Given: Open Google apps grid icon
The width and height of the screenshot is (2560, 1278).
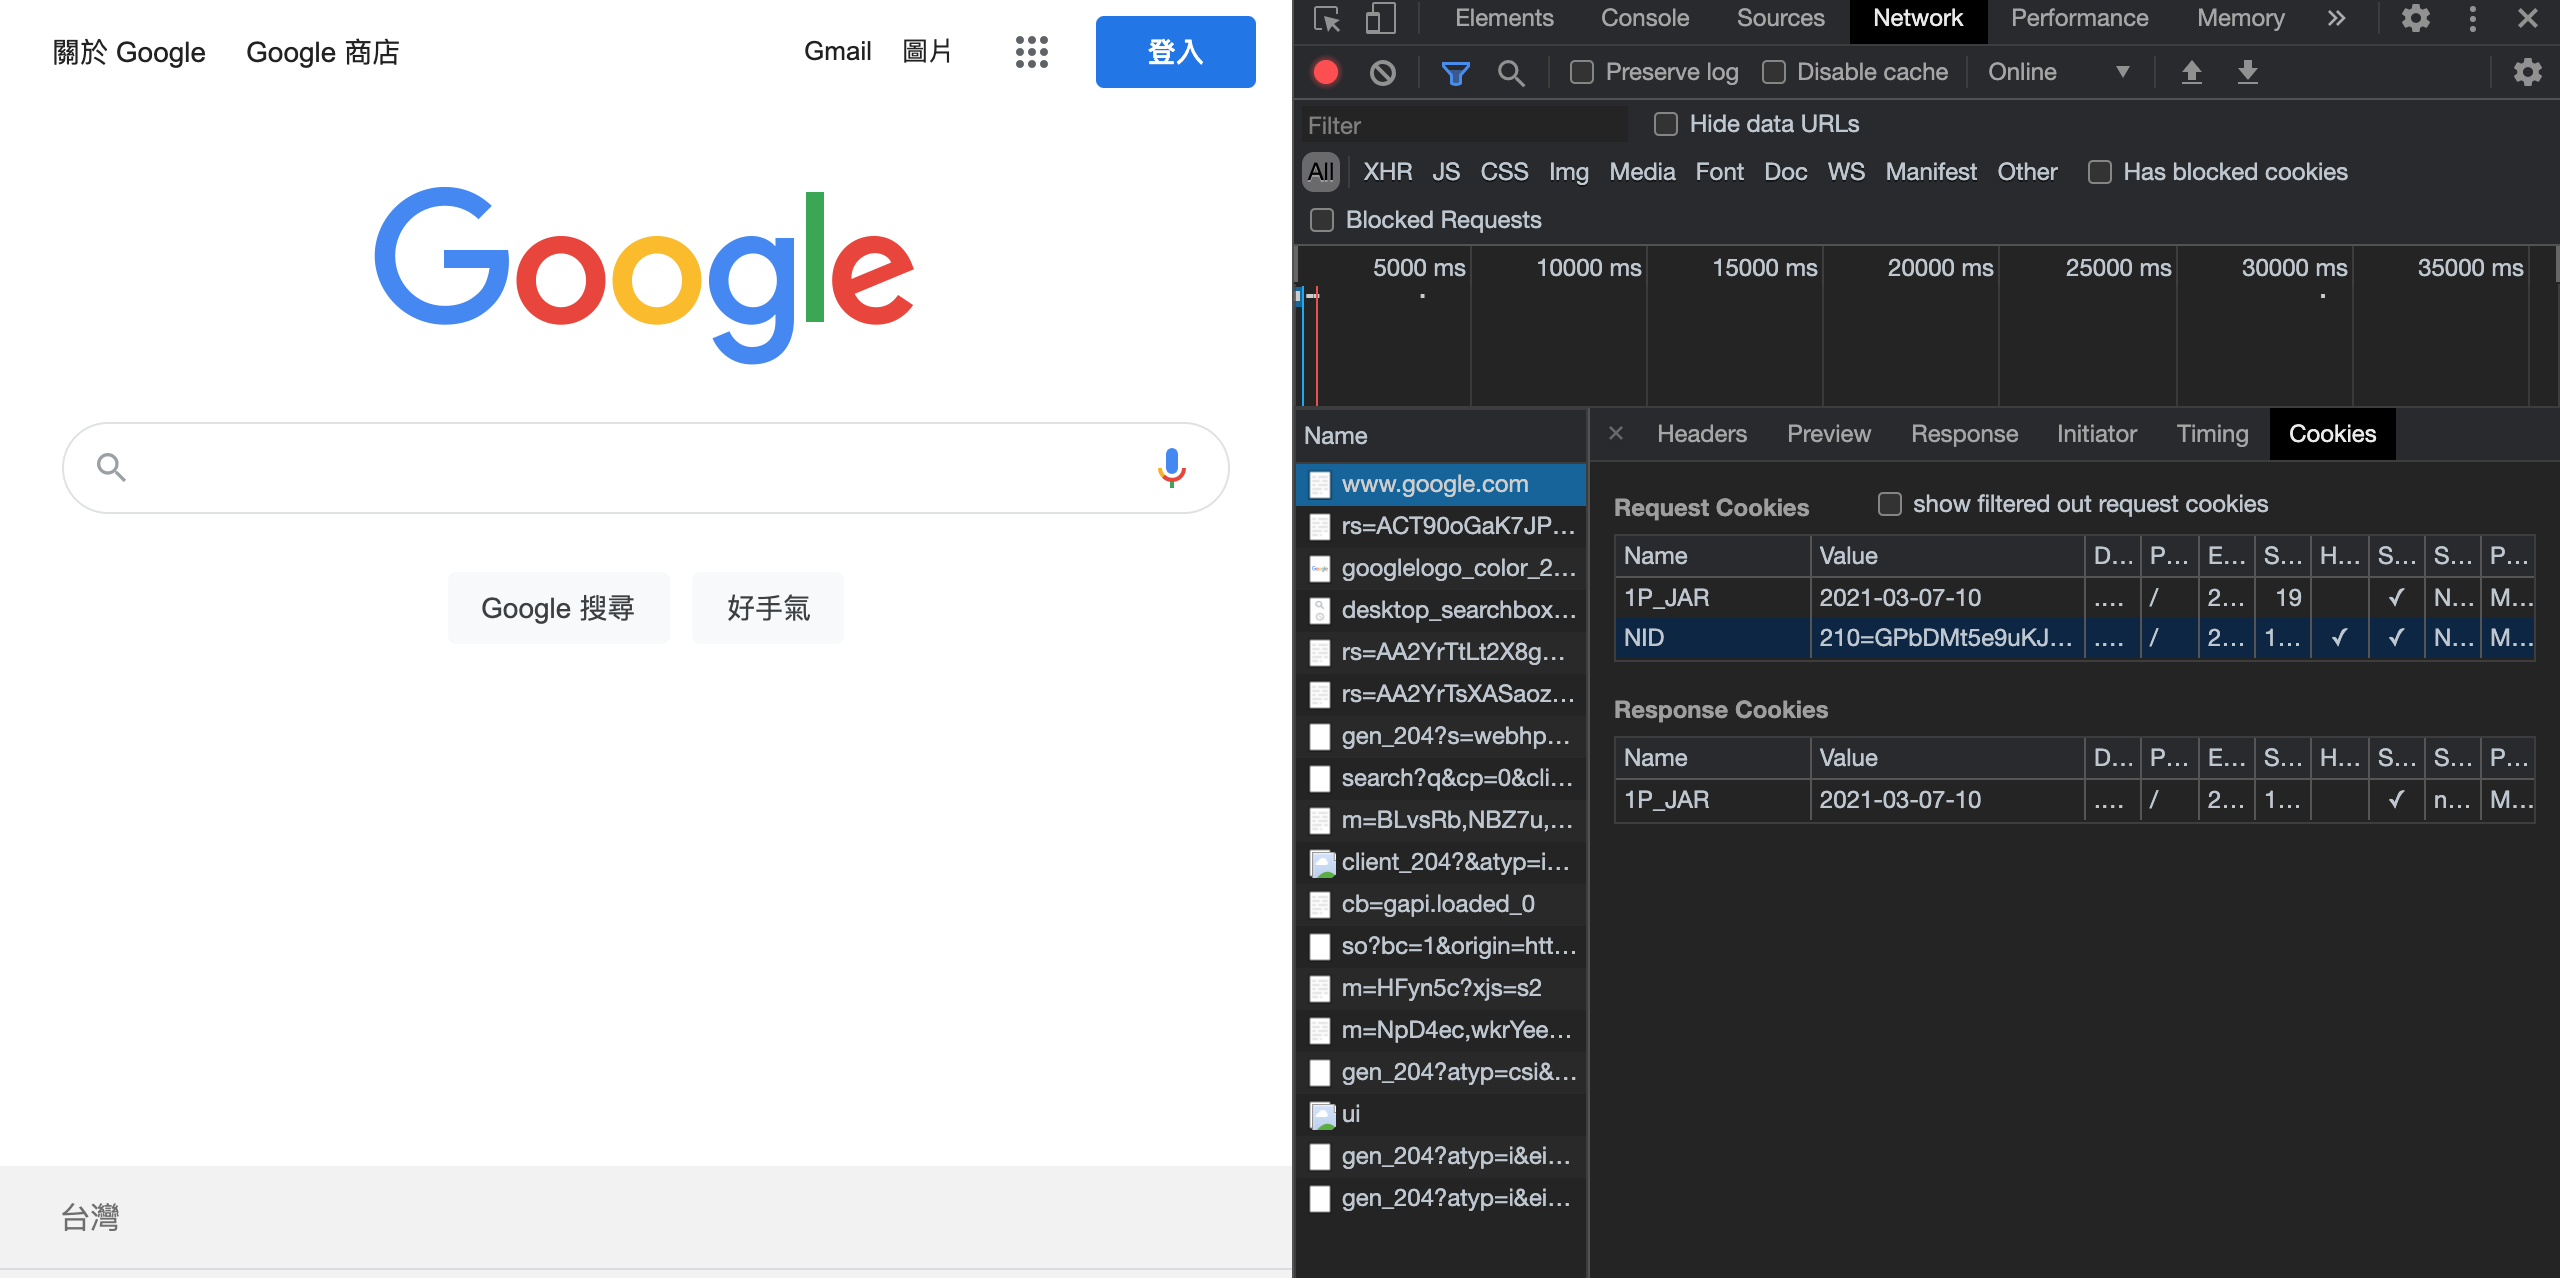Looking at the screenshot, I should pos(1032,52).
